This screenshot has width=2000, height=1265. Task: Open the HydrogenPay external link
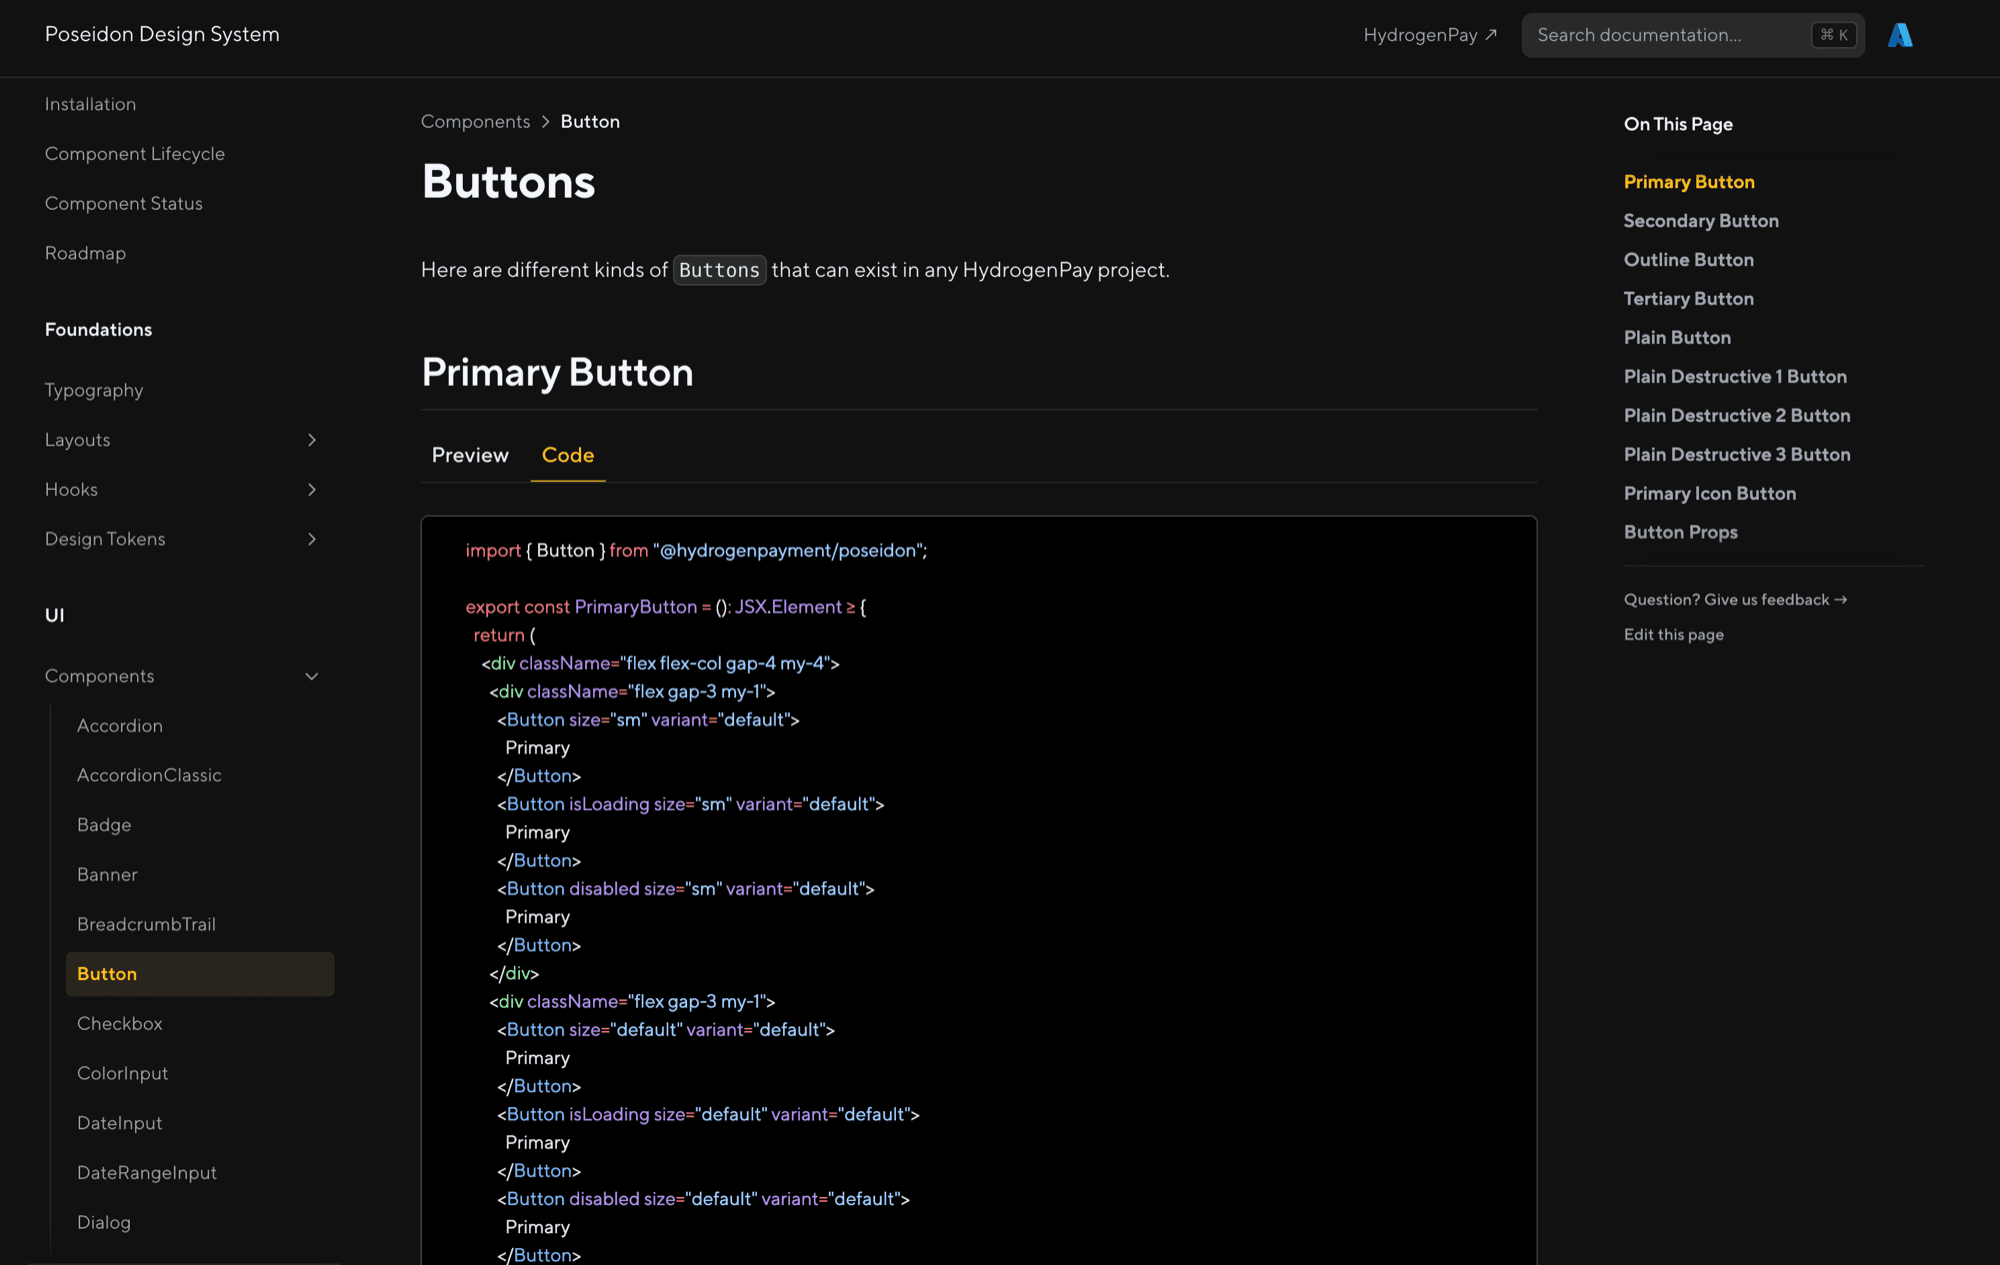pyautogui.click(x=1430, y=35)
